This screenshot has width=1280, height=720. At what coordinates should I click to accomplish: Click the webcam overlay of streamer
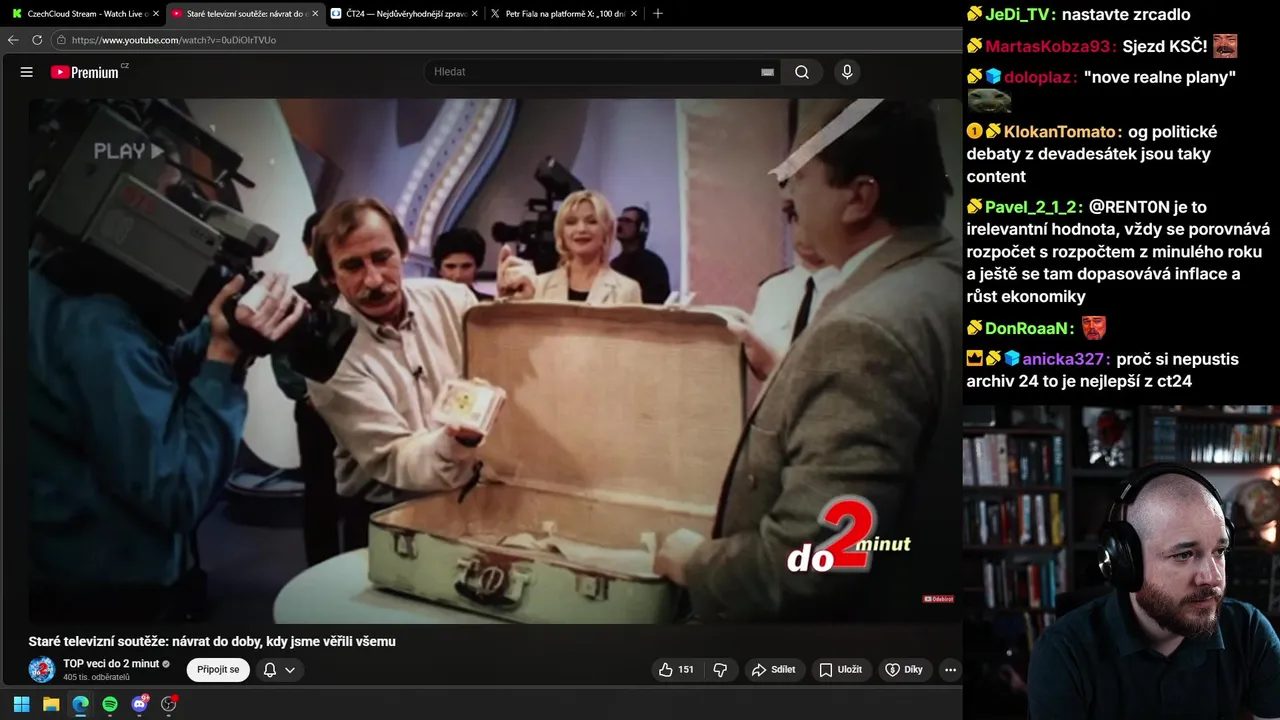(1121, 562)
